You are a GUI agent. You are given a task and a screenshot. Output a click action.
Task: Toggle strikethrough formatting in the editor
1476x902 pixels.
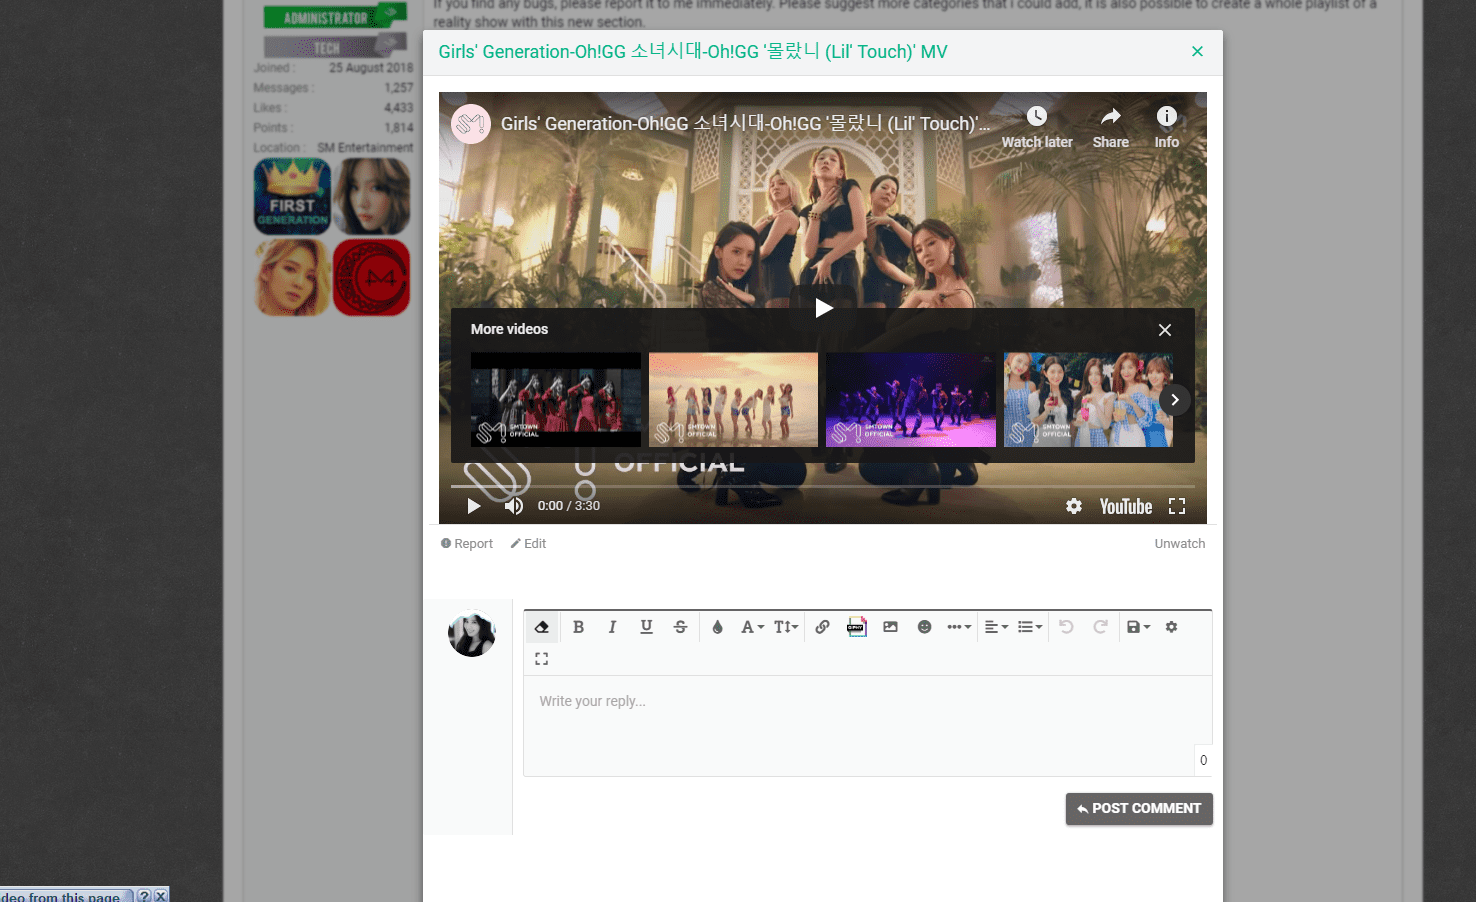[680, 627]
